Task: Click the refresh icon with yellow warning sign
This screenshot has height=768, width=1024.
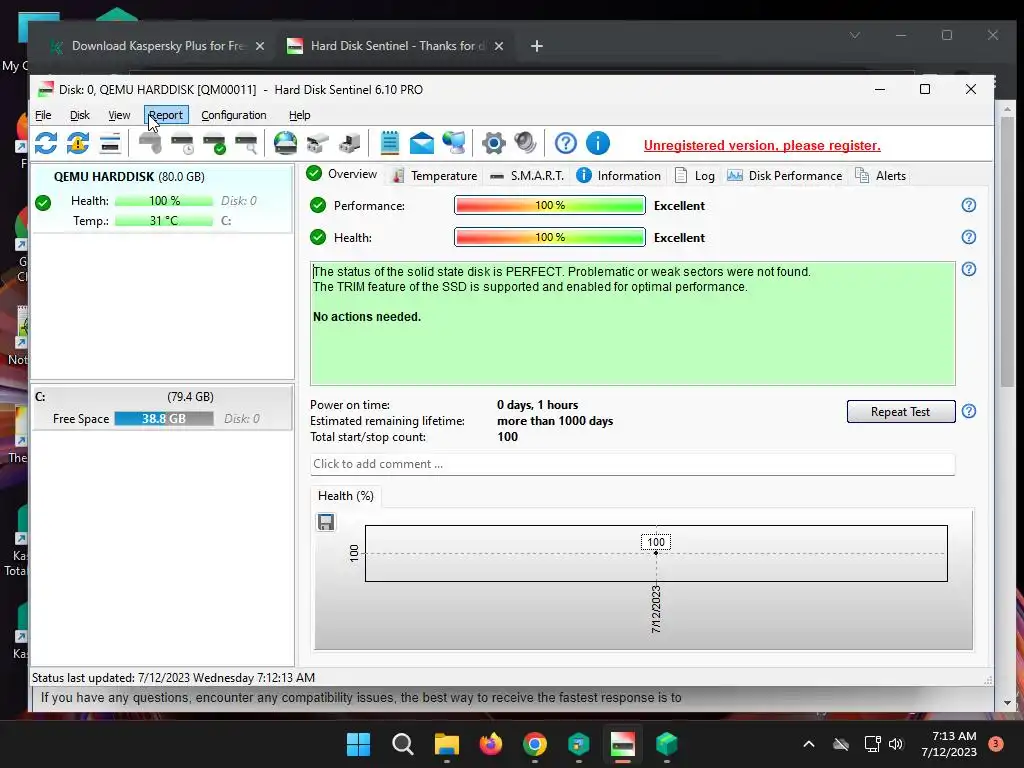Action: coord(78,143)
